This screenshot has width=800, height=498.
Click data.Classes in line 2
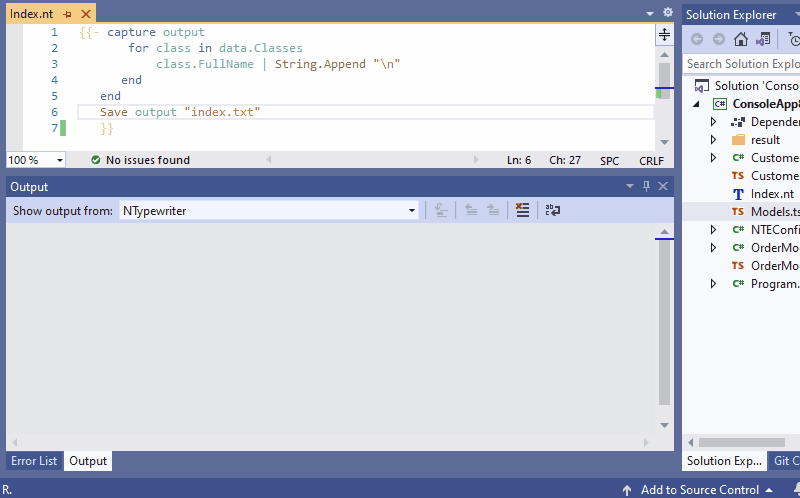pyautogui.click(x=261, y=48)
